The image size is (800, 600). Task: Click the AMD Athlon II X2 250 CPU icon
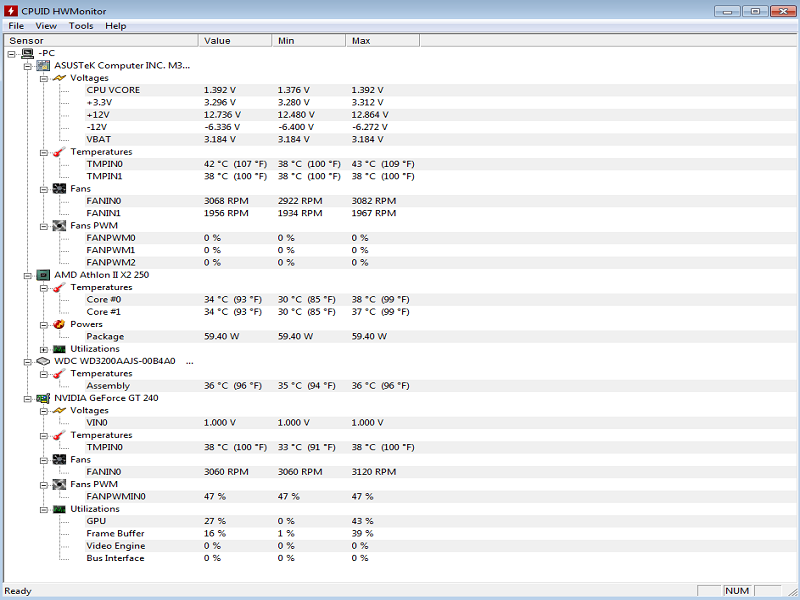pos(43,274)
